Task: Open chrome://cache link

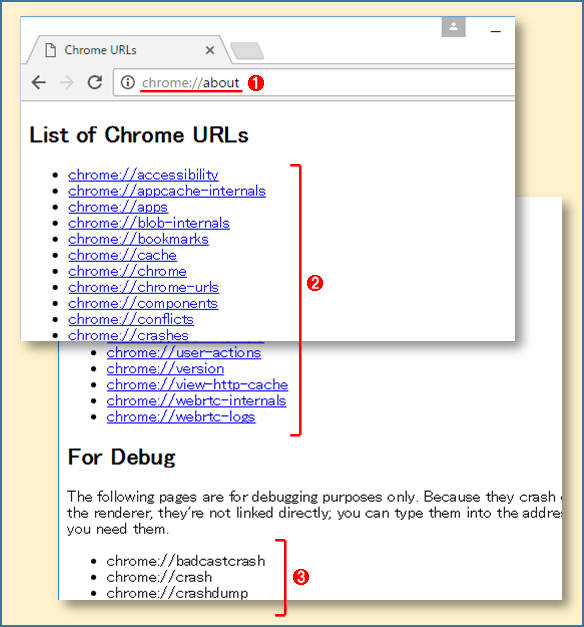Action: click(x=122, y=255)
